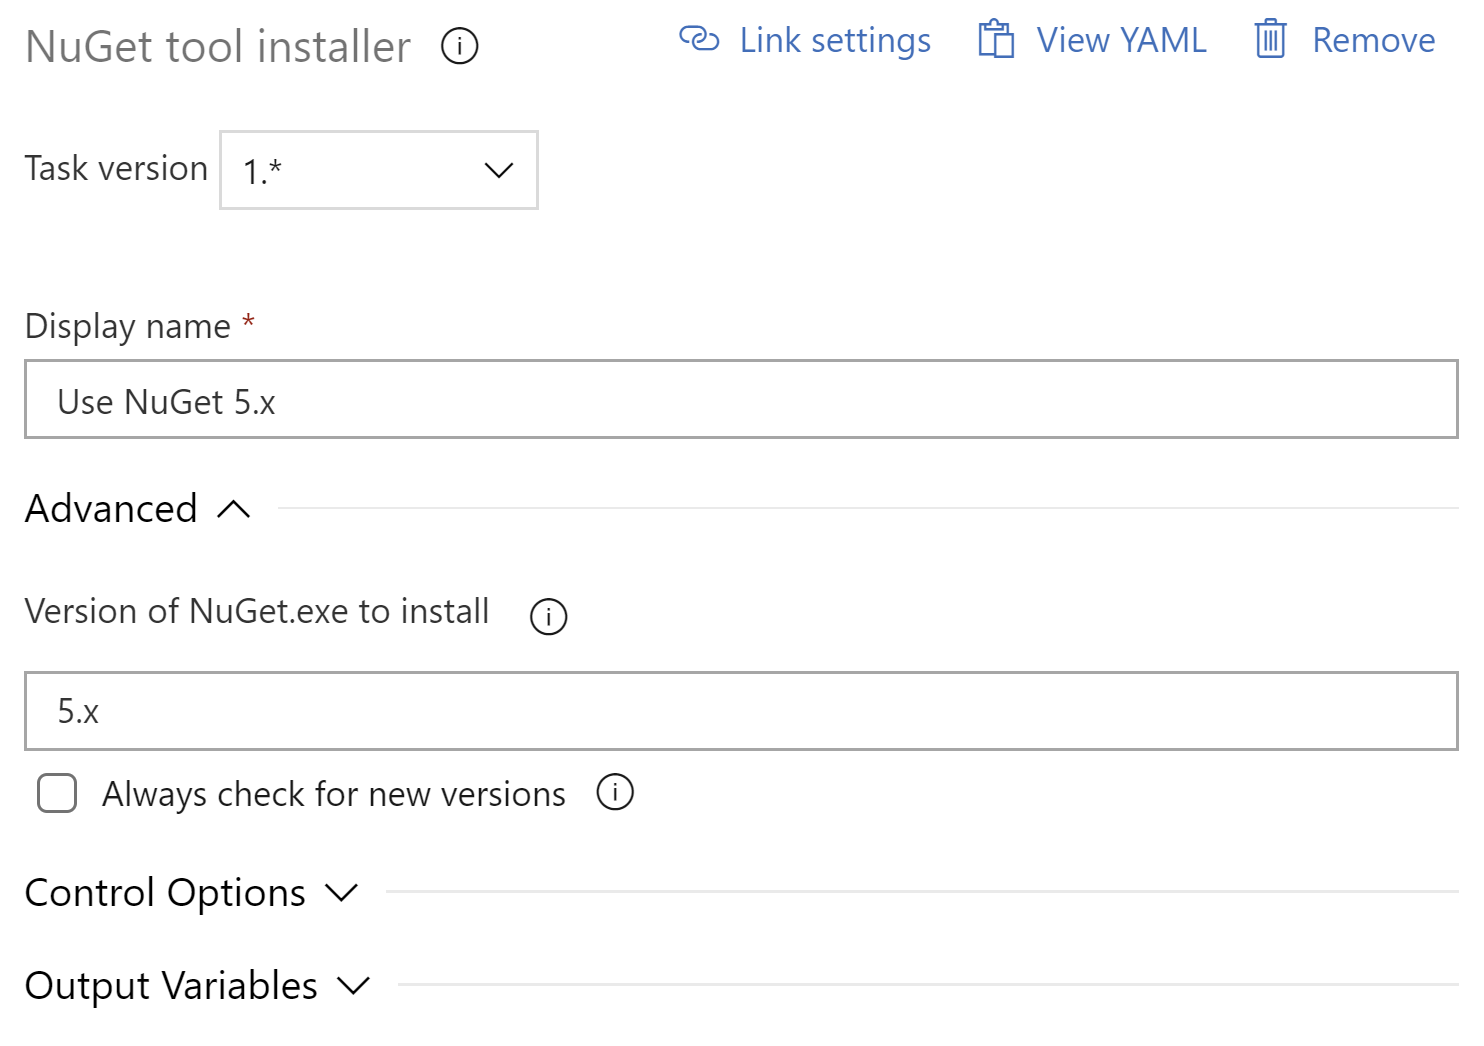Open the Task version dropdown
This screenshot has height=1046, width=1484.
[378, 170]
